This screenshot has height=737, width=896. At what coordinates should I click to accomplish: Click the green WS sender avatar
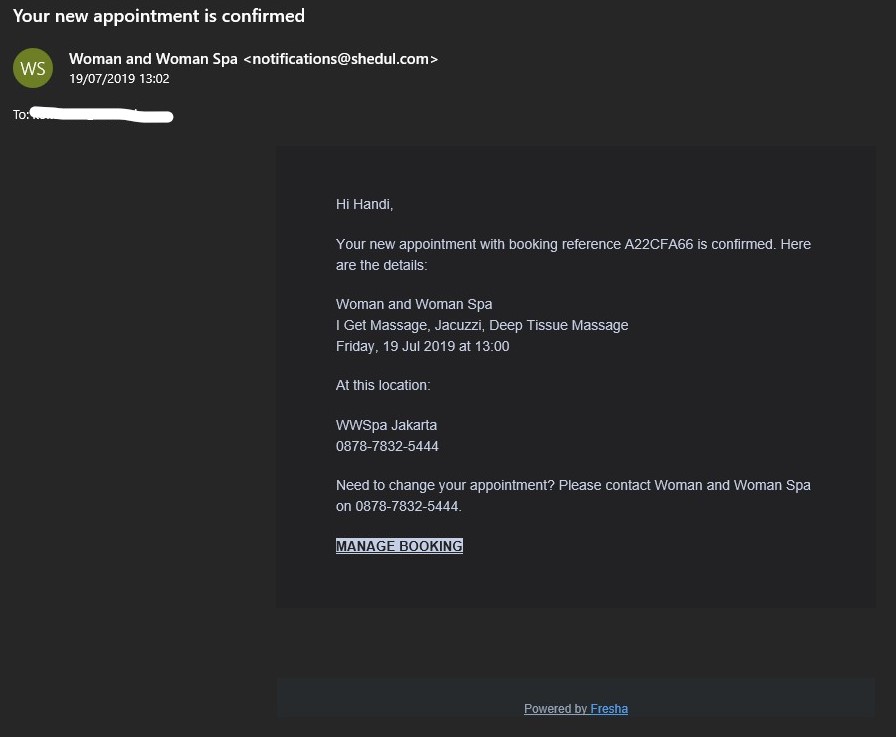[x=33, y=68]
